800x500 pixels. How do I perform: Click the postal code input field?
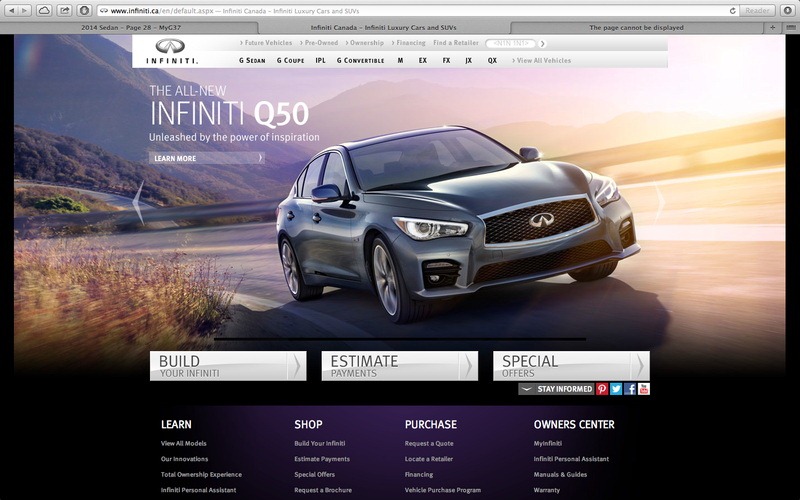(511, 44)
